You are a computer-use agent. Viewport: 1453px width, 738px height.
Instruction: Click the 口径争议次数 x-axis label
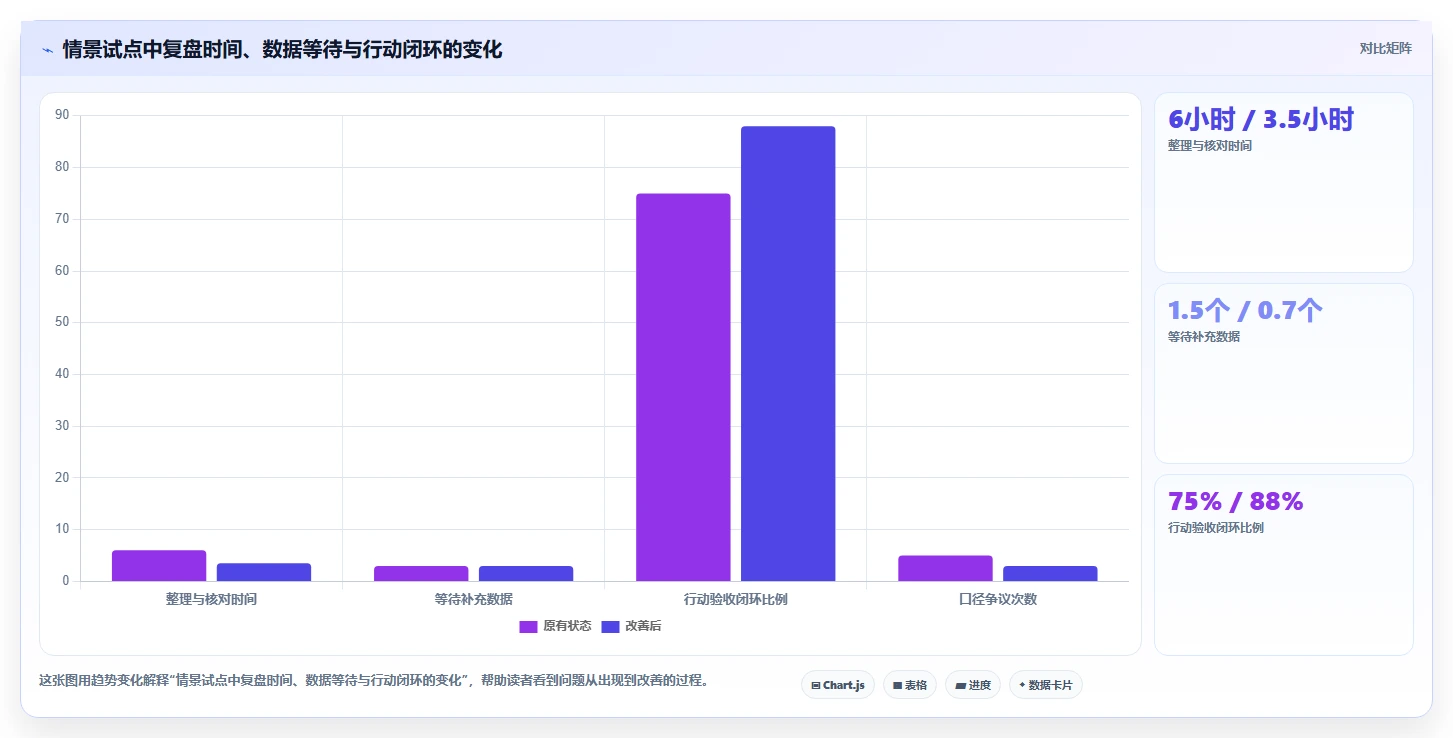[x=997, y=599]
